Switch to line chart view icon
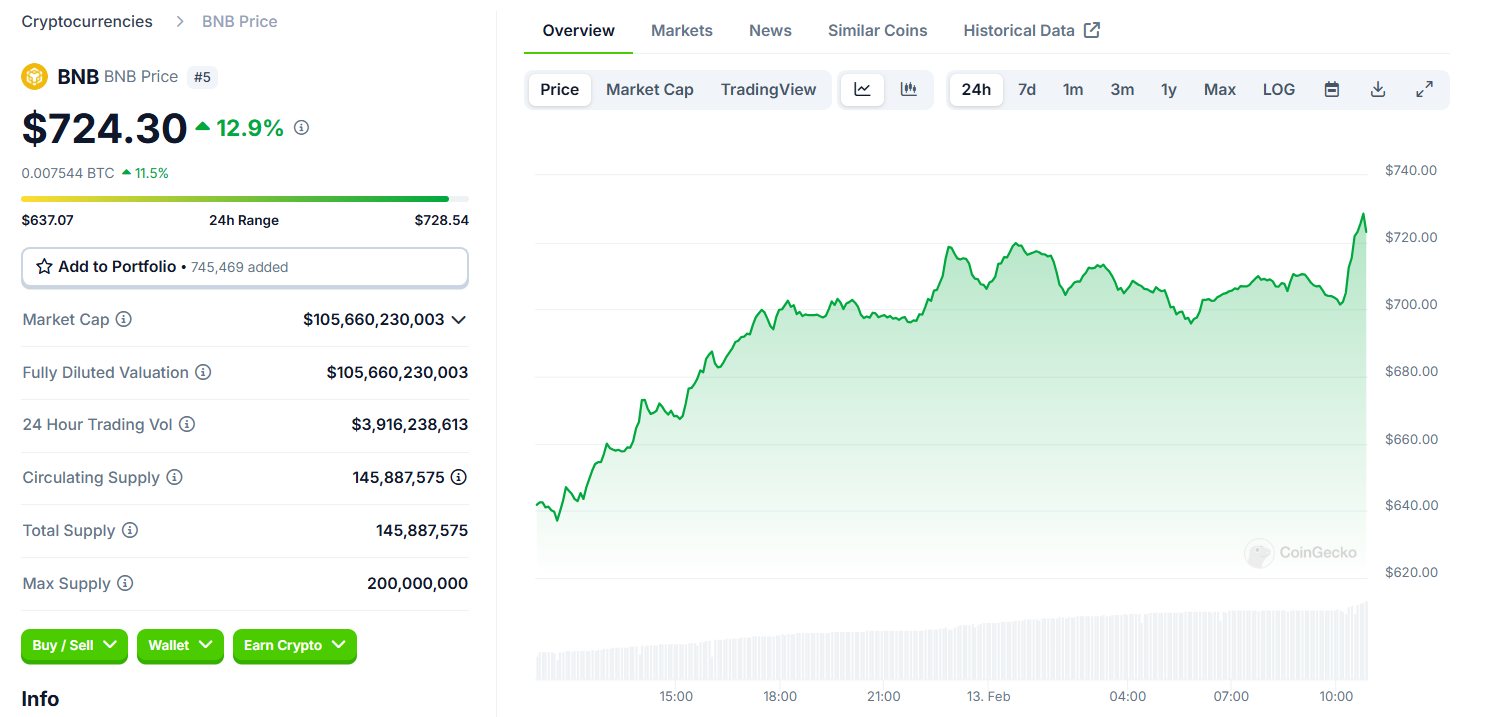Image resolution: width=1492 pixels, height=717 pixels. (862, 89)
